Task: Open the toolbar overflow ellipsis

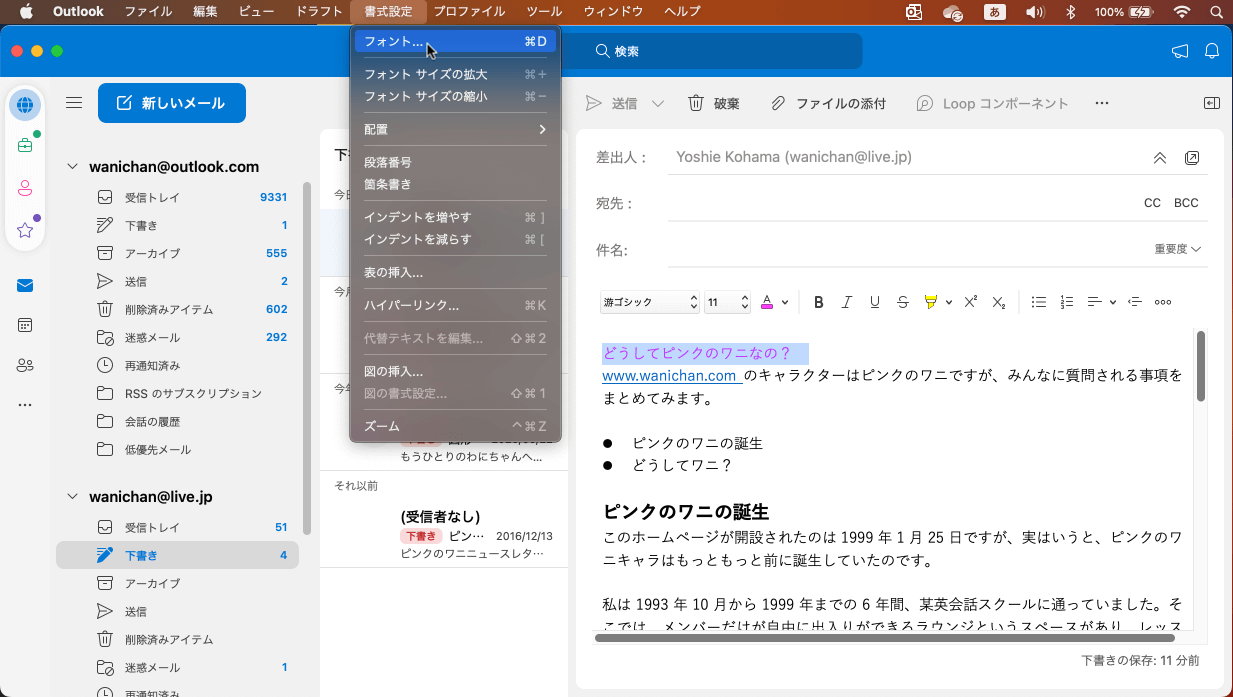Action: point(1102,103)
